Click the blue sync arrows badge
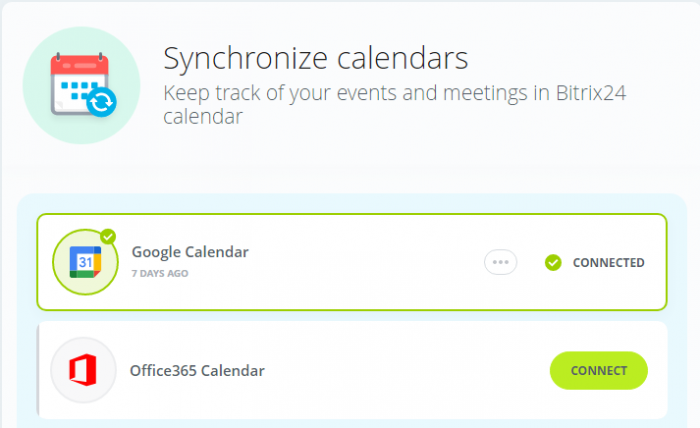Screen dimensions: 700x428 click(x=101, y=102)
